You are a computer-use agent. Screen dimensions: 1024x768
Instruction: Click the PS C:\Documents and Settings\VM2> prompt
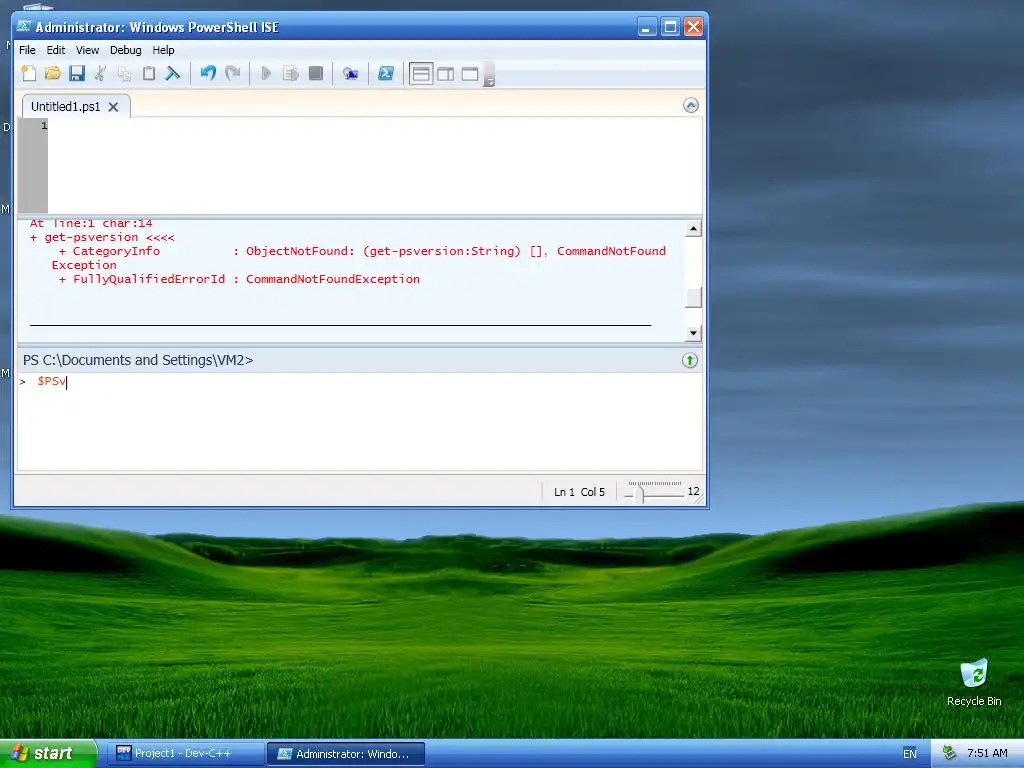[138, 360]
